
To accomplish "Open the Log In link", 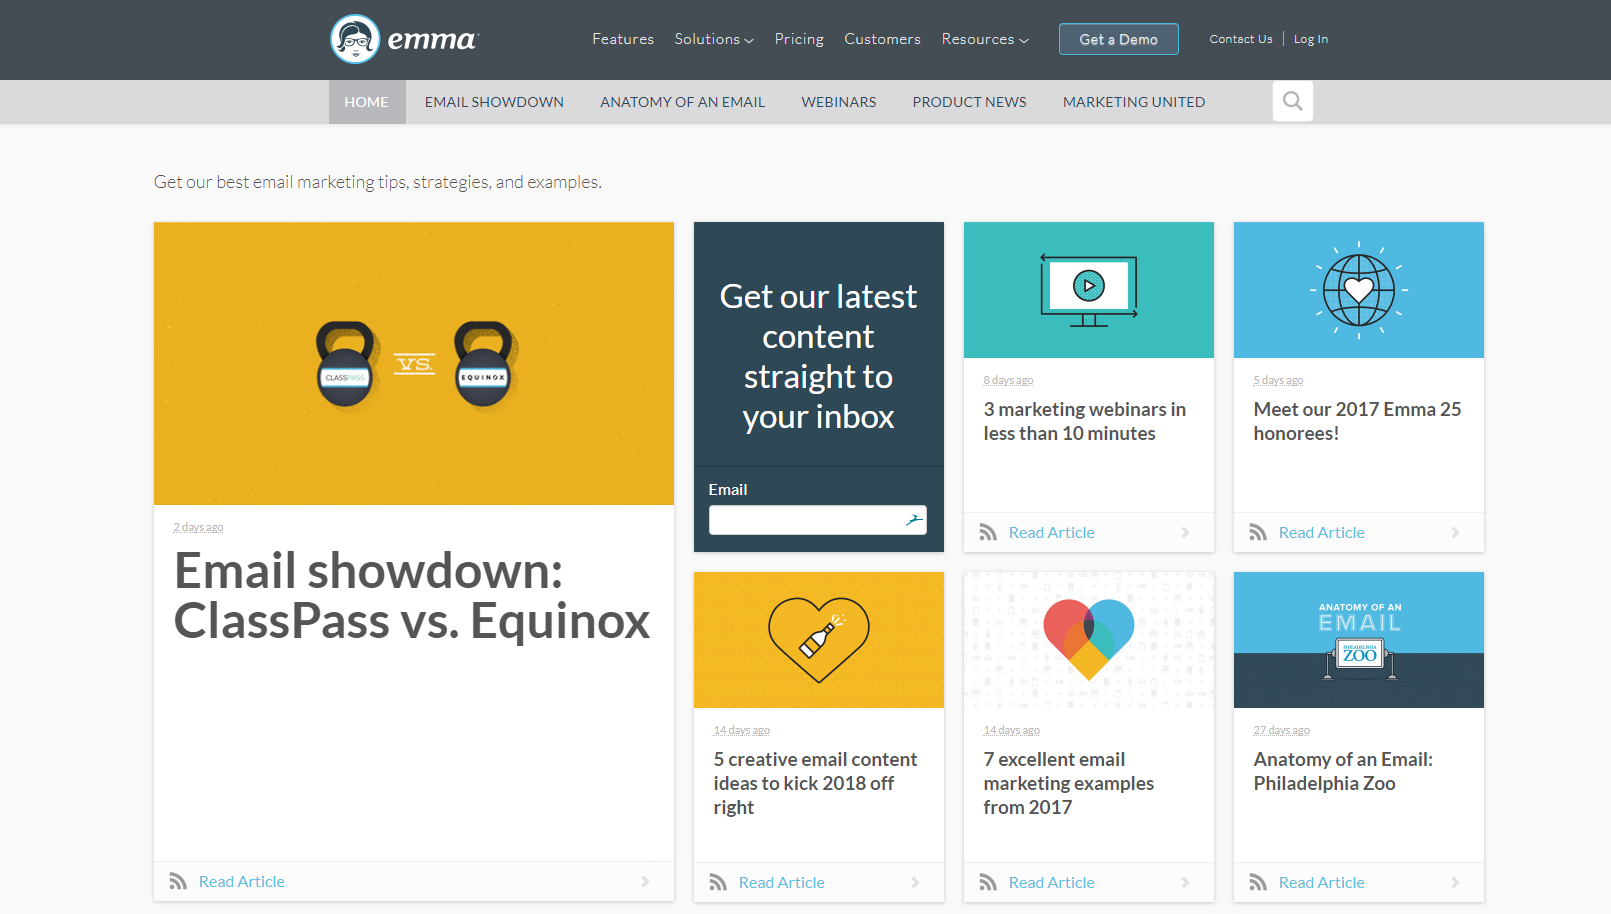I will [x=1311, y=39].
